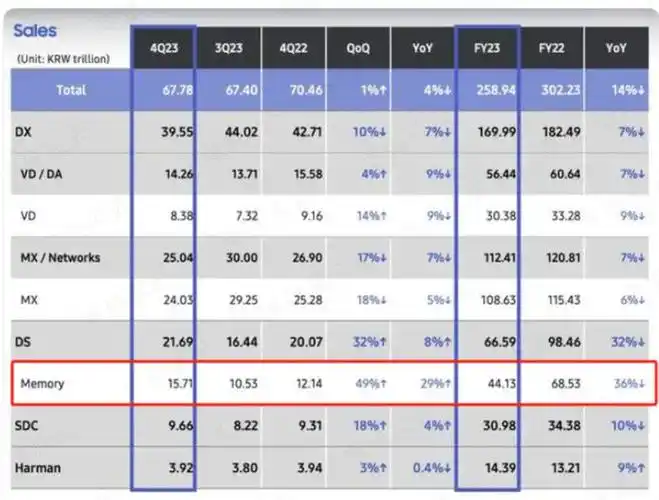Select the Memory row label
Viewport: 659px width, 500px height.
(x=42, y=383)
